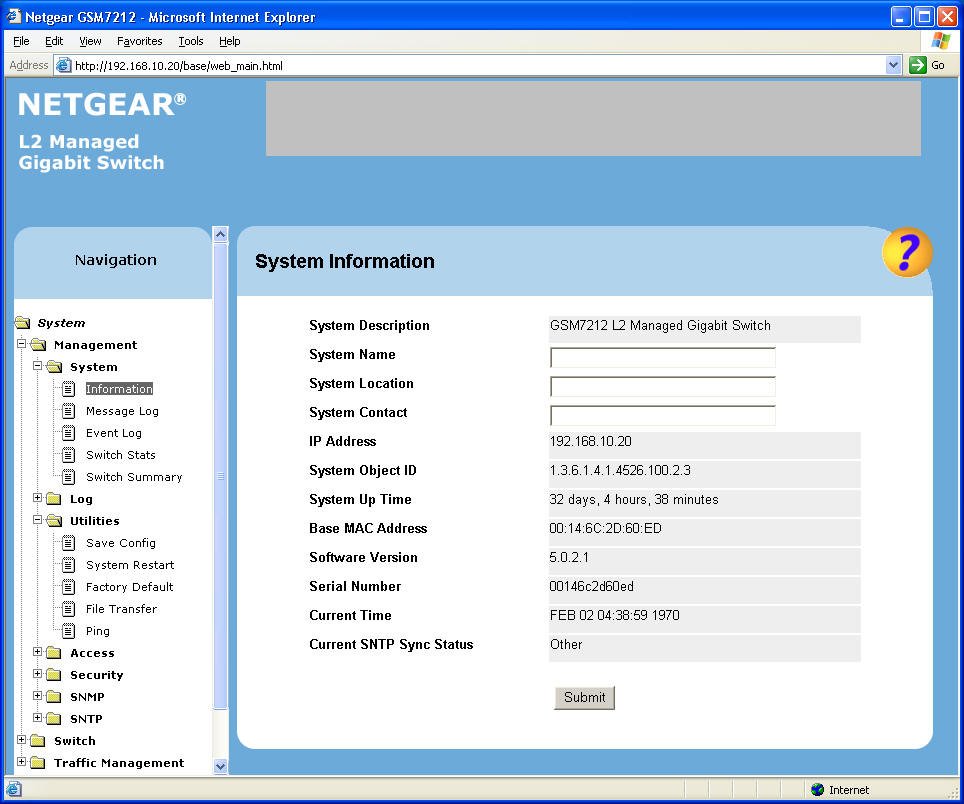
Task: Open the Save Config page link
Action: point(121,543)
